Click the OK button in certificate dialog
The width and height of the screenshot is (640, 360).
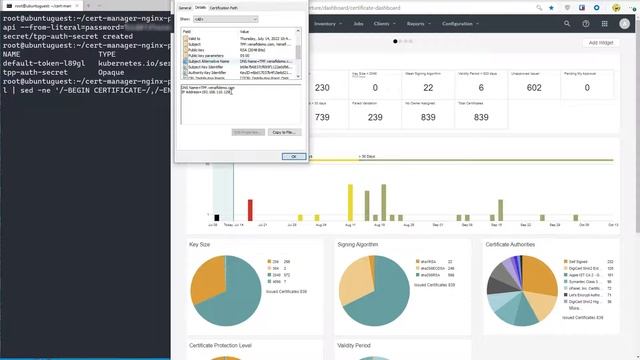(x=294, y=157)
